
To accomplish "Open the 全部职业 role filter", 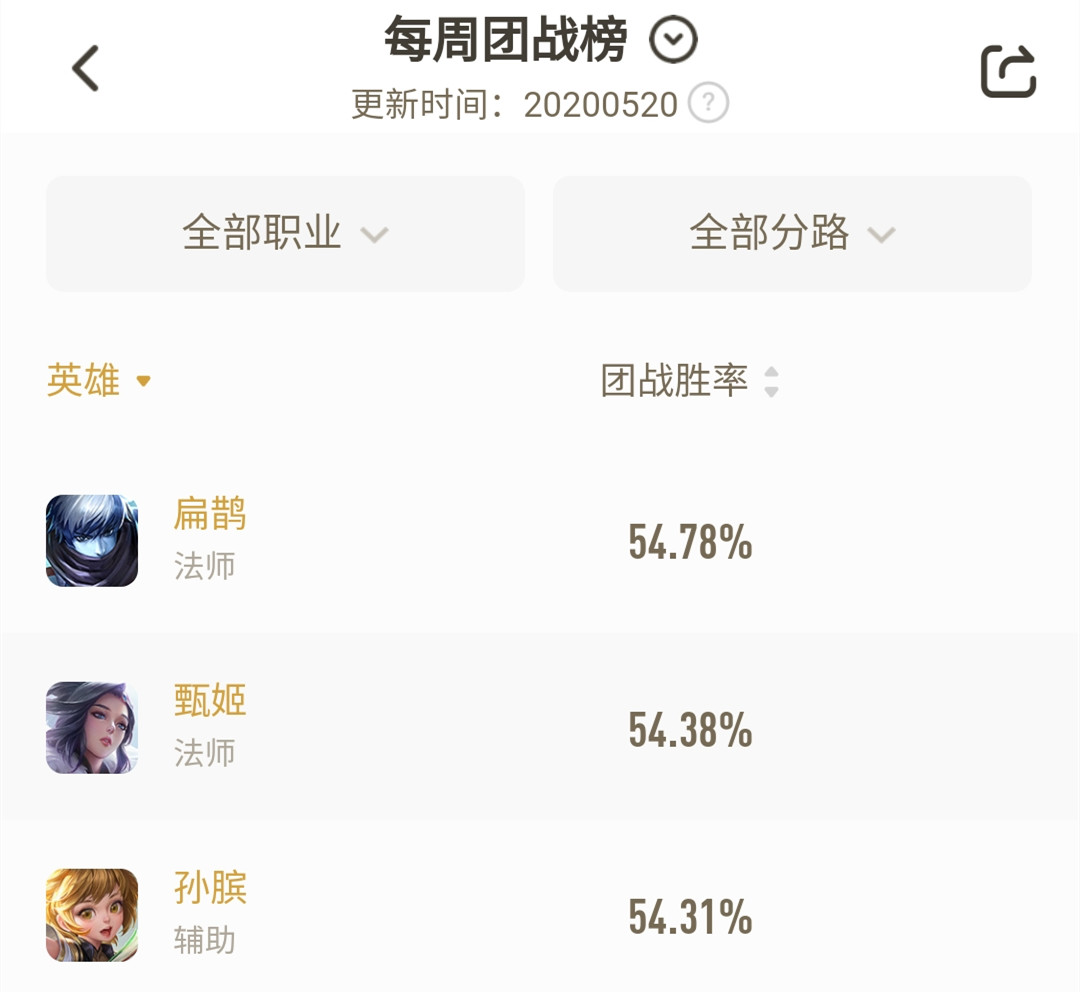I will [285, 234].
